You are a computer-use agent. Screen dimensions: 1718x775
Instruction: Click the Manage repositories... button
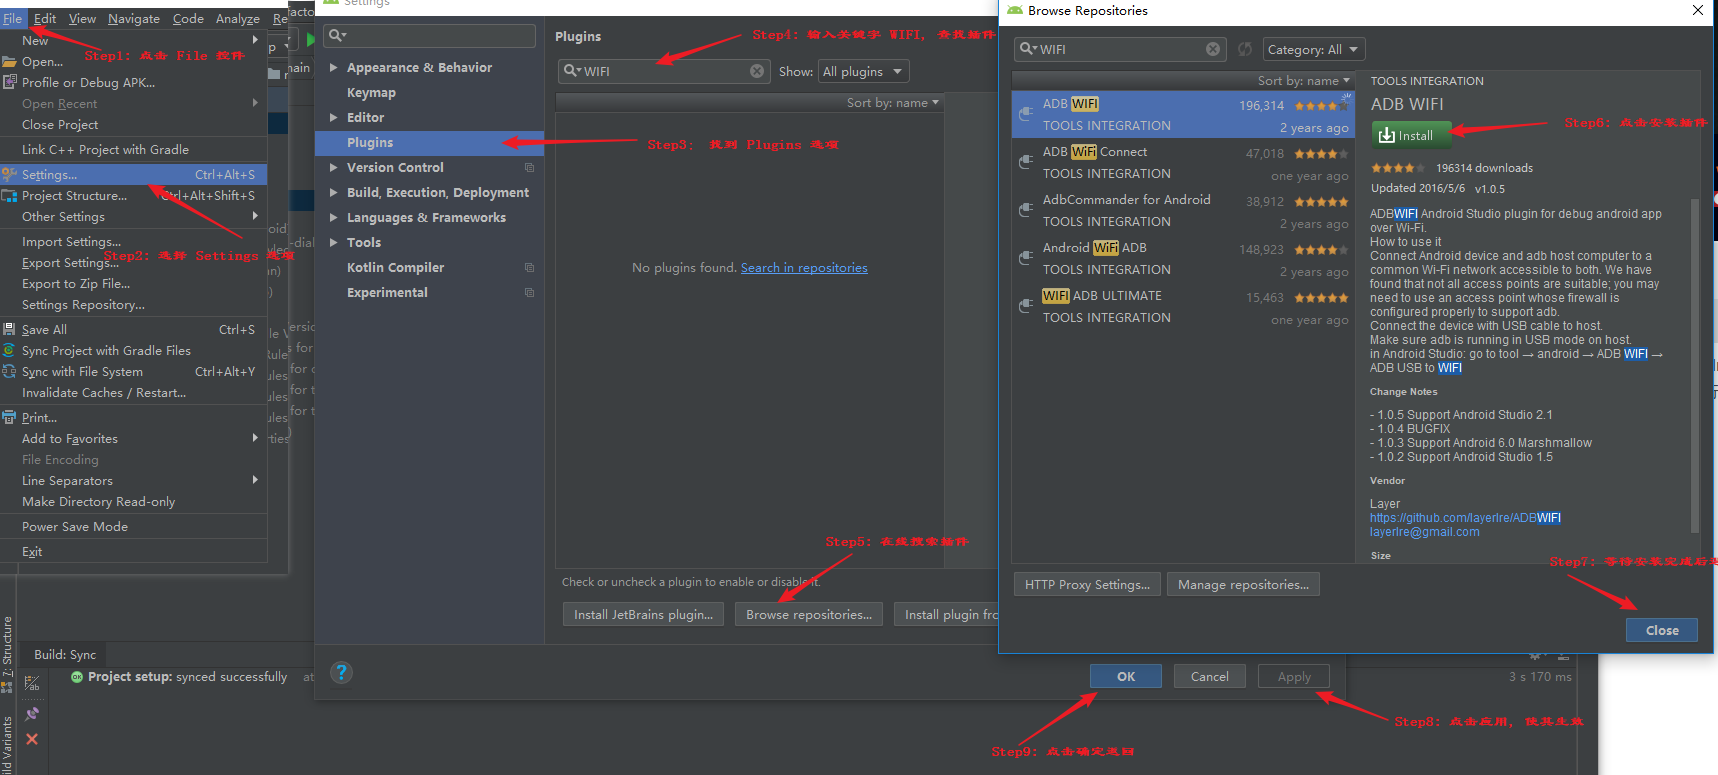[1243, 584]
